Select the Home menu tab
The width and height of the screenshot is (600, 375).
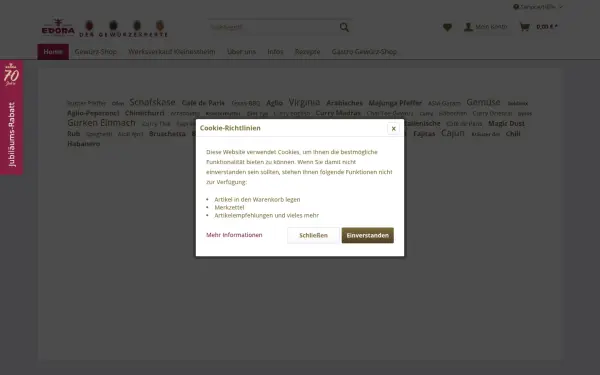click(x=53, y=52)
